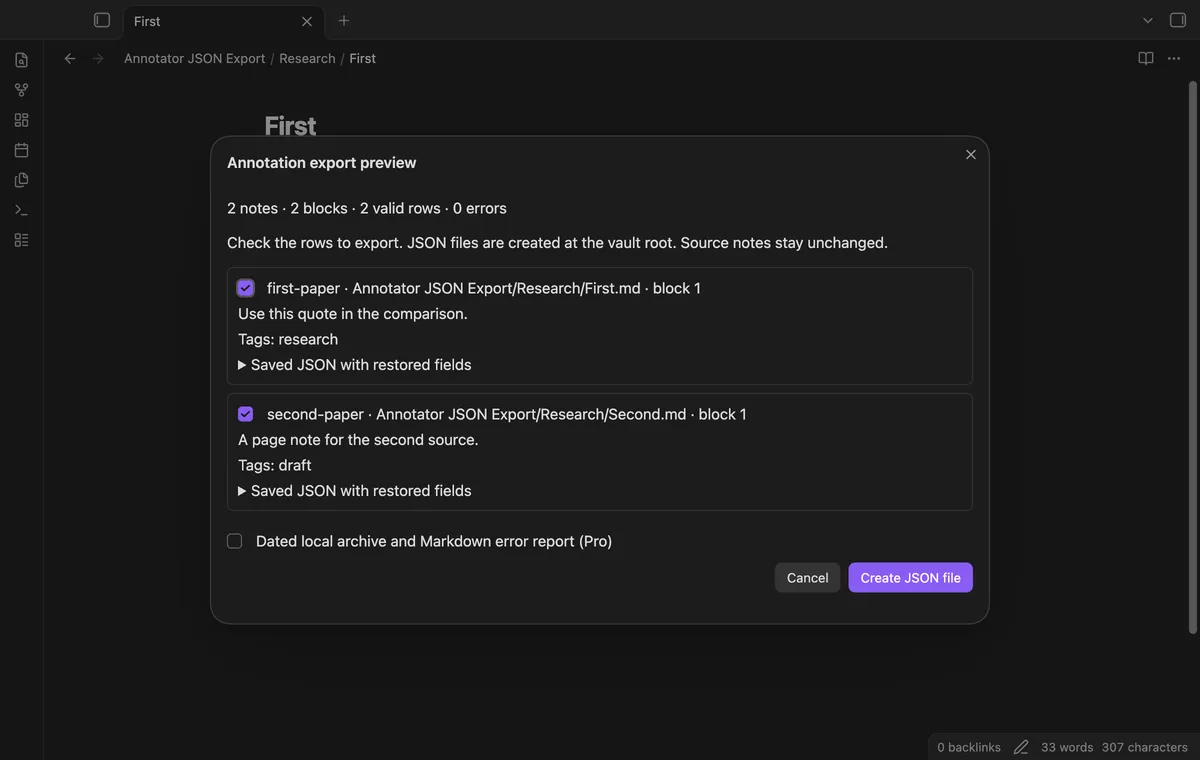Screen dimensions: 1200x760
Task: Uncheck the first-paper row checkbox
Action: tap(246, 288)
